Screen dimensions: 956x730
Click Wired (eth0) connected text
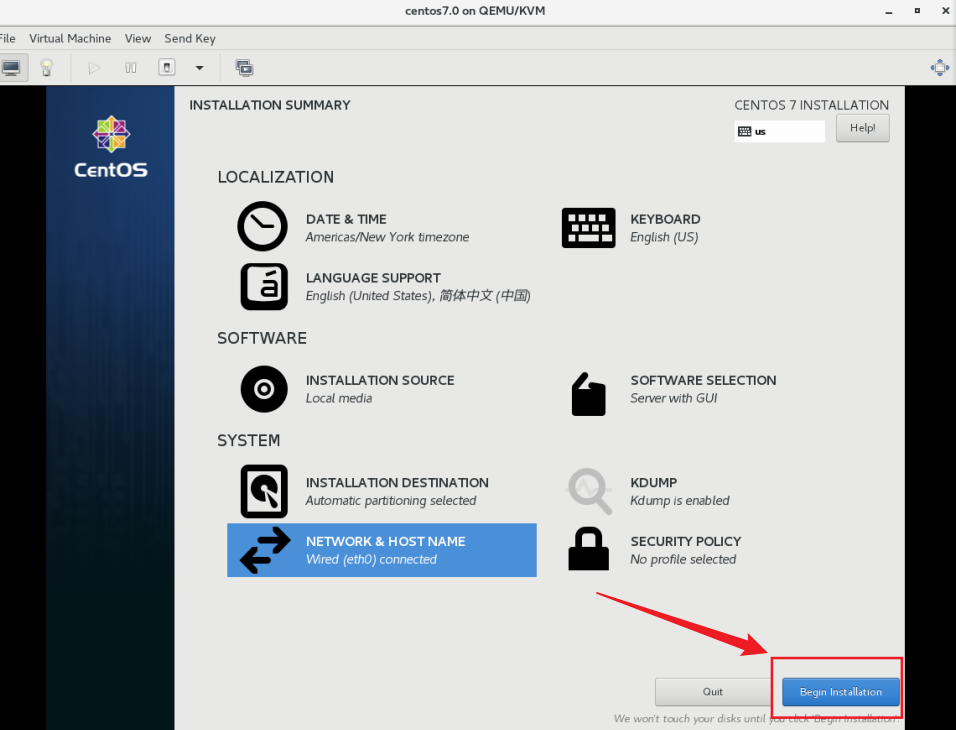point(371,559)
